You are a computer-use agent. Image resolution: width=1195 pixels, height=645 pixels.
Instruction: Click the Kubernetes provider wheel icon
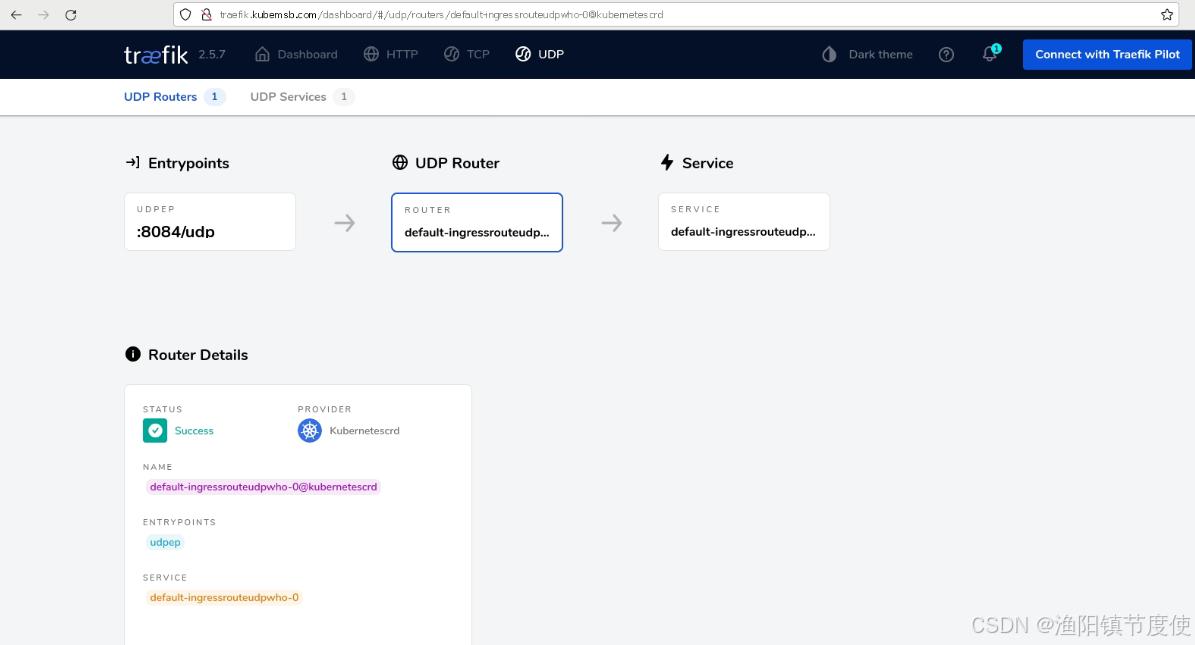click(309, 431)
